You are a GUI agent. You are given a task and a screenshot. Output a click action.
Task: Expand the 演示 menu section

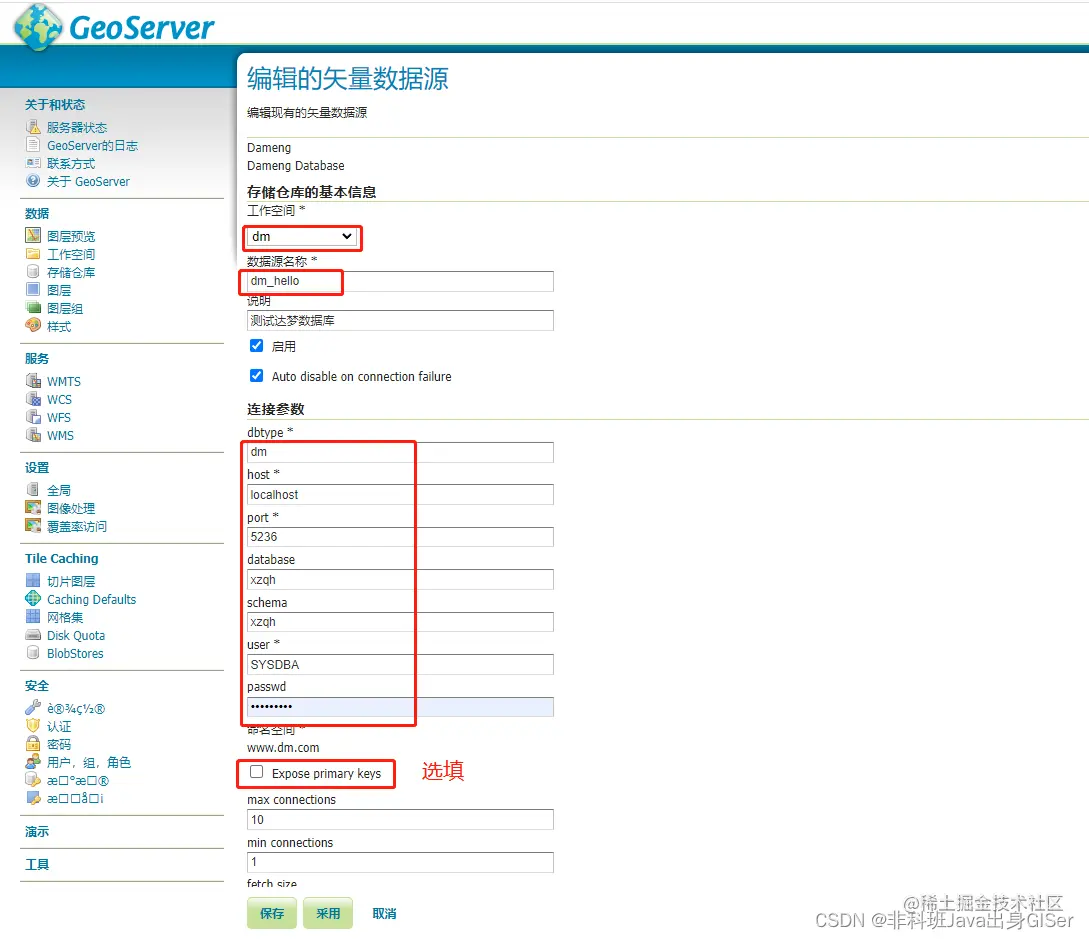coord(37,831)
